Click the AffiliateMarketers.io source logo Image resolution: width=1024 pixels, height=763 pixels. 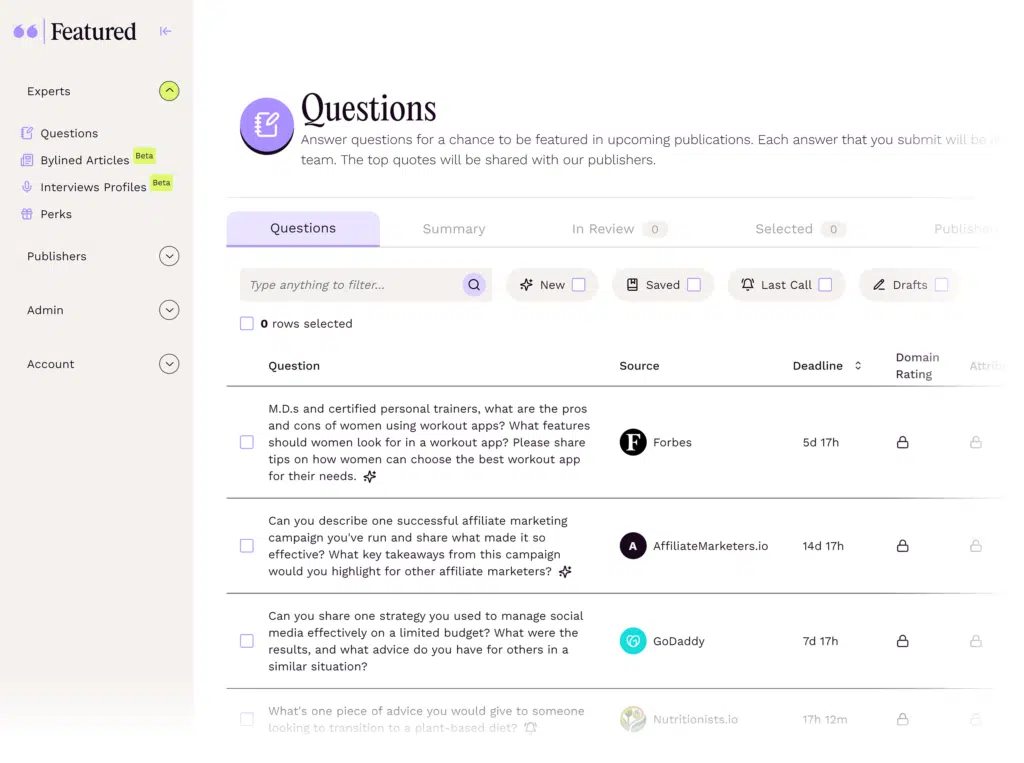[633, 546]
